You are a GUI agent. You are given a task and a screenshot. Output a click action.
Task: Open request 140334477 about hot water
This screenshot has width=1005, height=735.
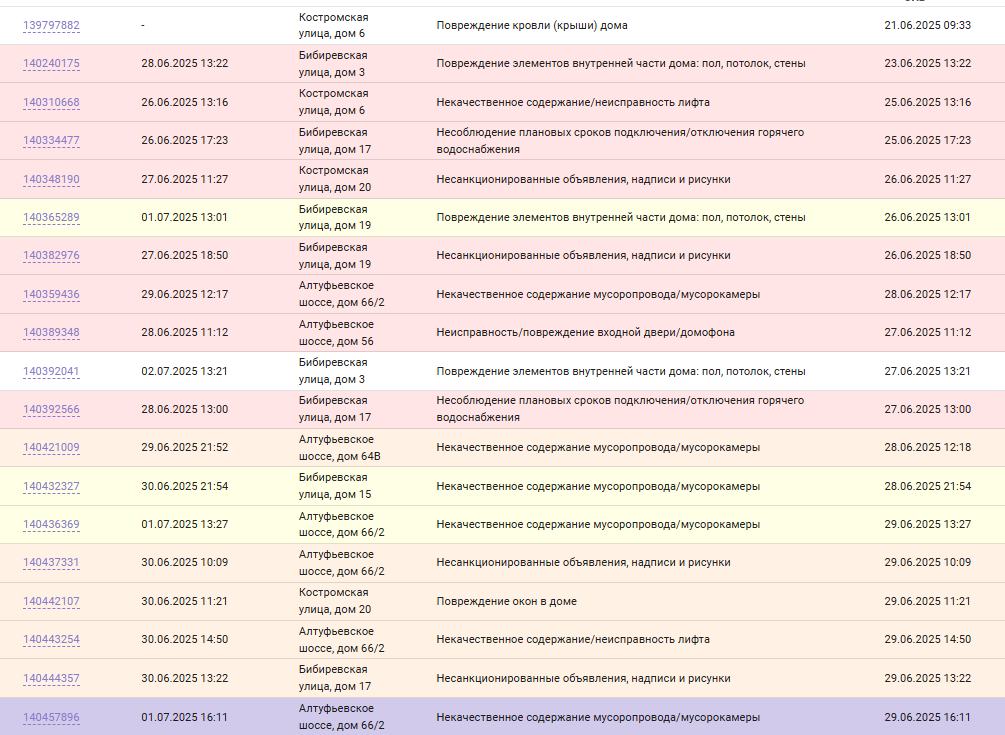tap(51, 140)
